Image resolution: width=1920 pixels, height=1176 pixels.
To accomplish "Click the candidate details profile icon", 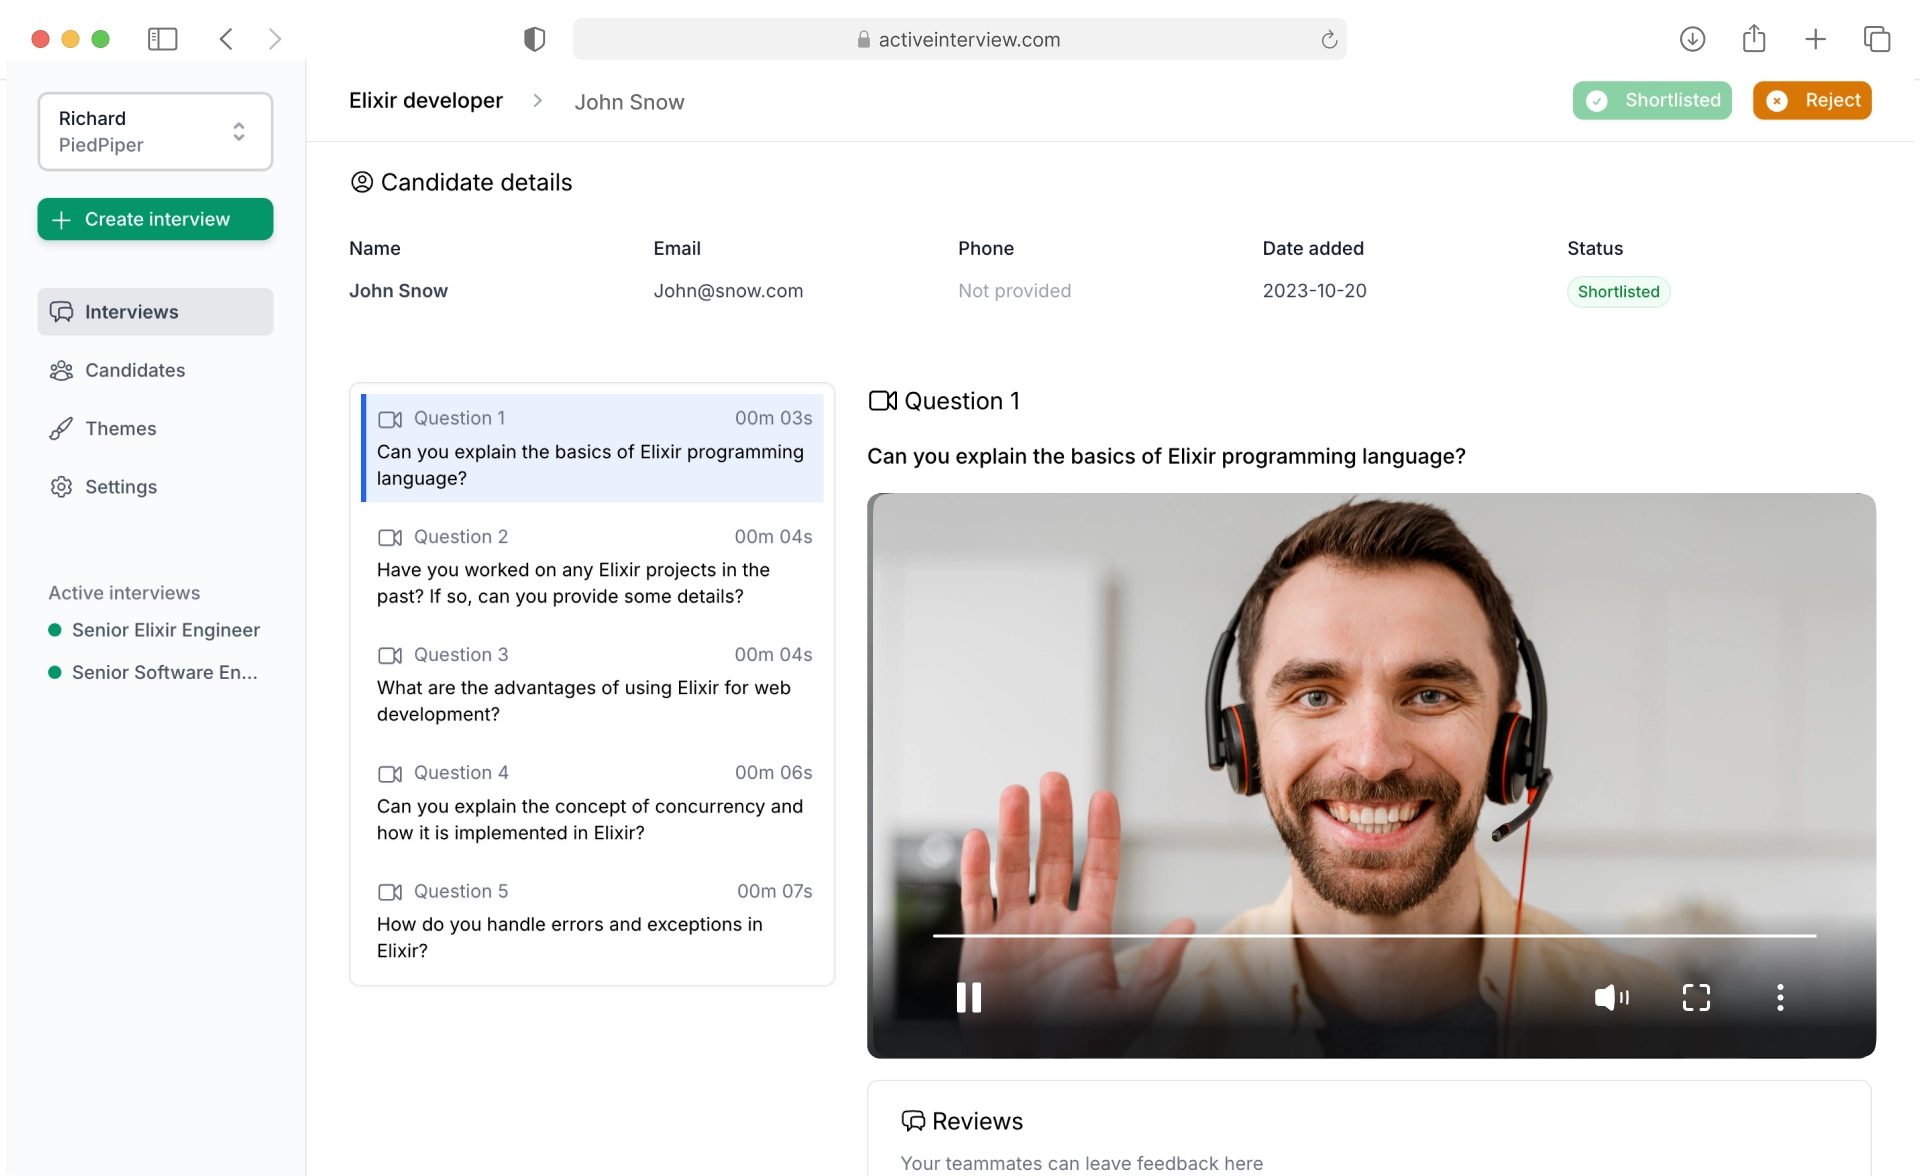I will pos(362,182).
